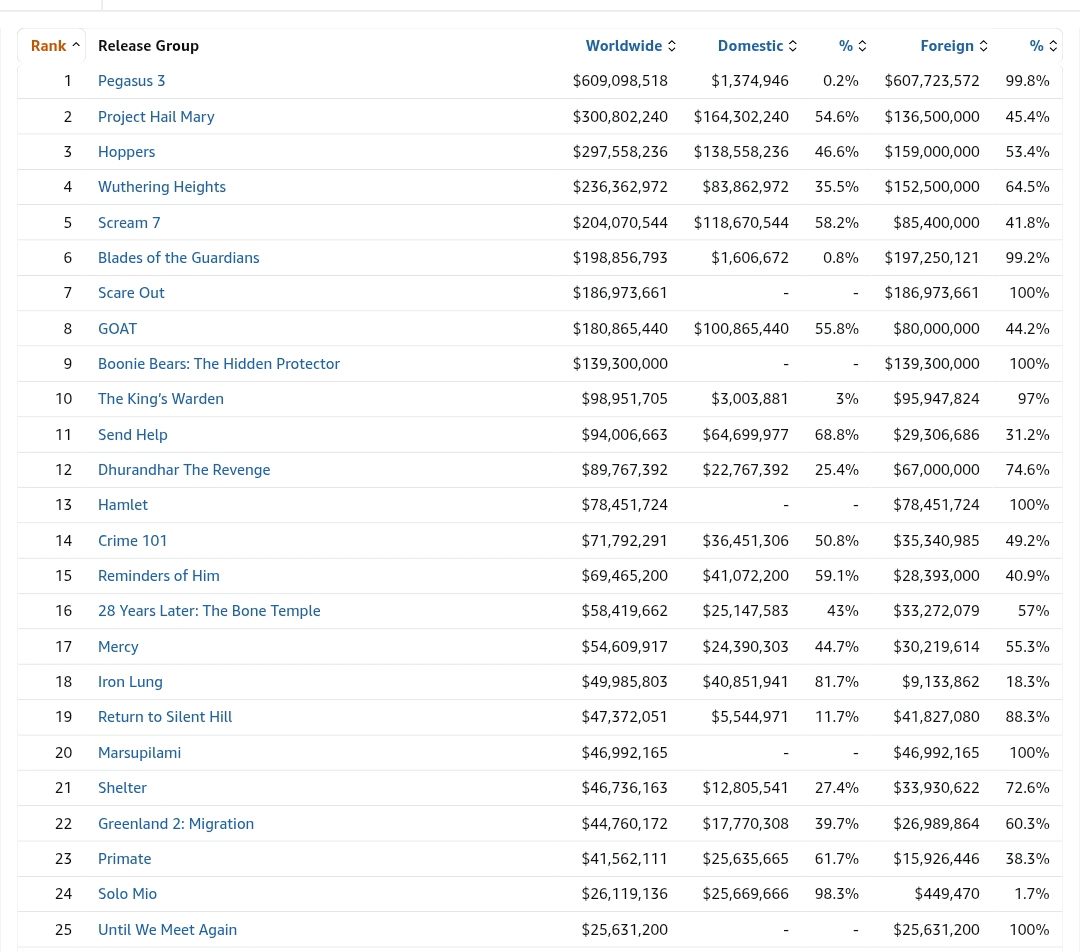Select the Crime 101 link
Image resolution: width=1080 pixels, height=952 pixels.
click(x=133, y=541)
